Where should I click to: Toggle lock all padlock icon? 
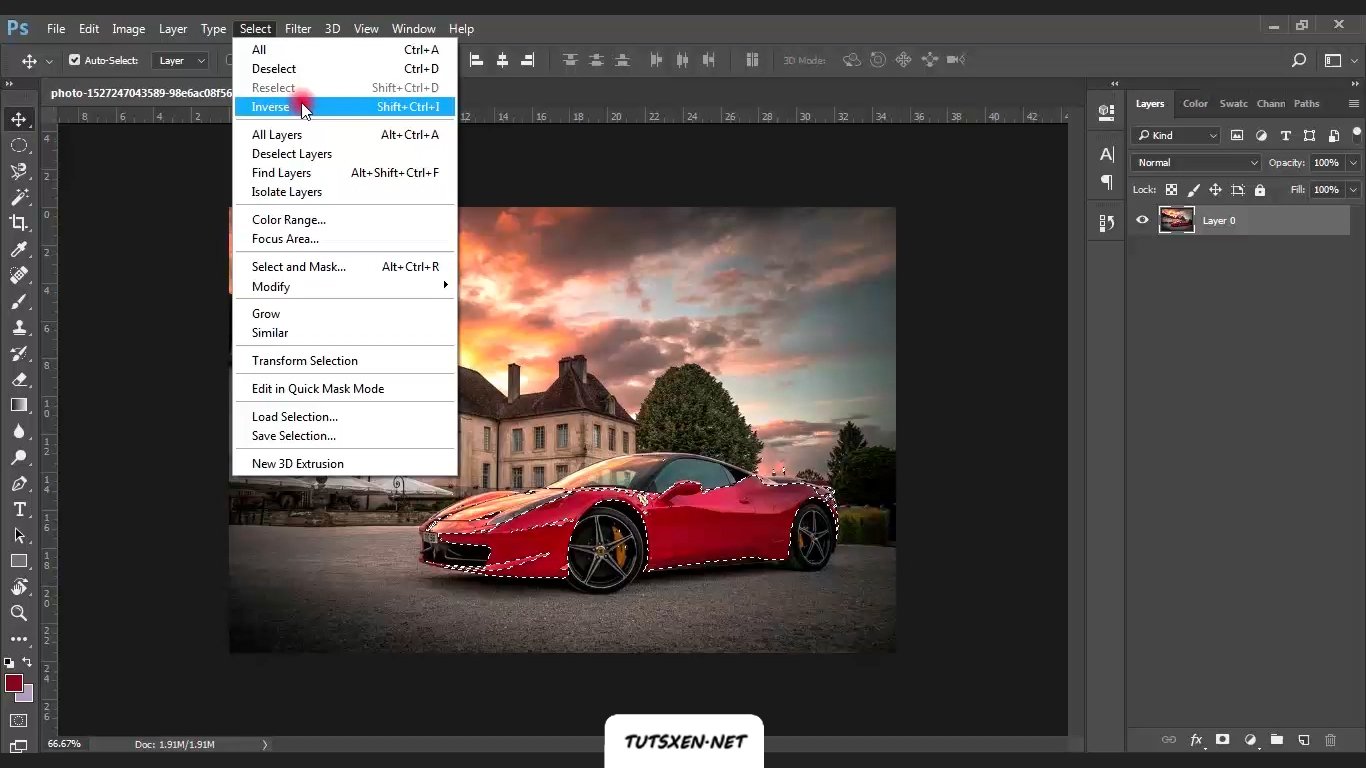[x=1259, y=190]
